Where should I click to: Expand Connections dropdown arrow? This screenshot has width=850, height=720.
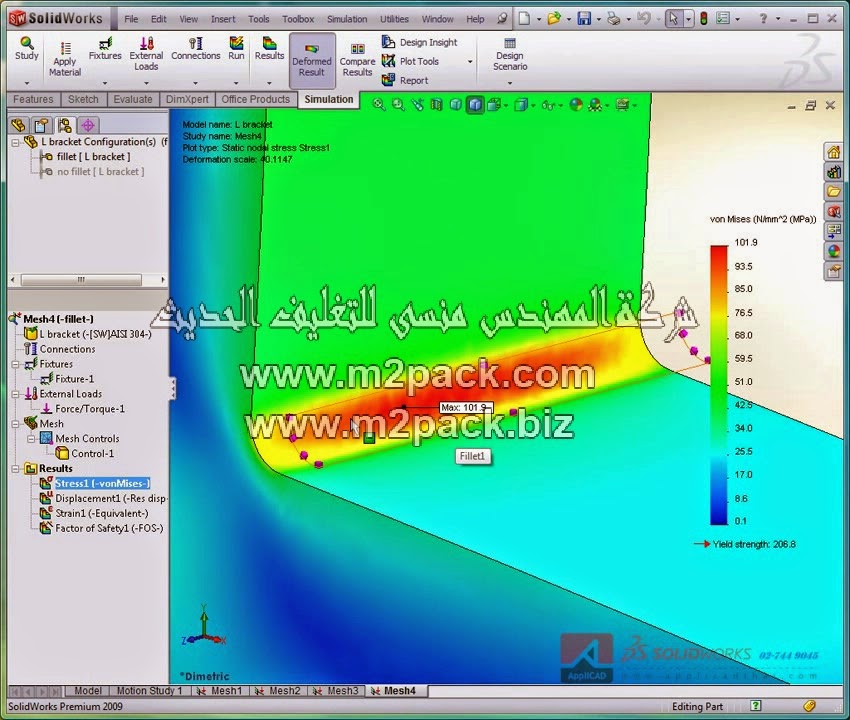coord(195,83)
